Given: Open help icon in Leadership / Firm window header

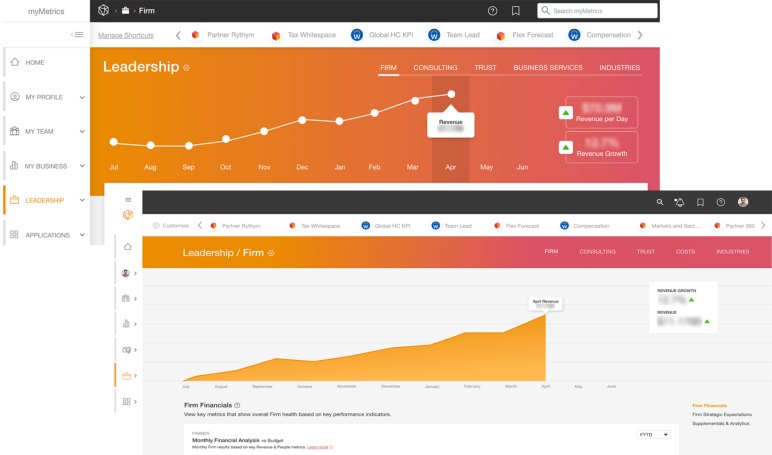Looking at the screenshot, I should (x=721, y=202).
